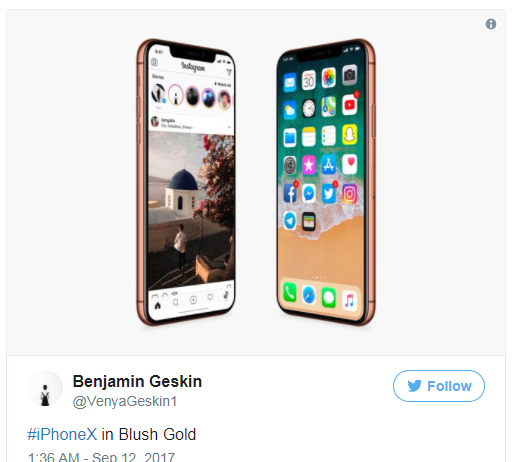
Task: Click the Benjamin Geskin display name
Action: click(x=137, y=381)
